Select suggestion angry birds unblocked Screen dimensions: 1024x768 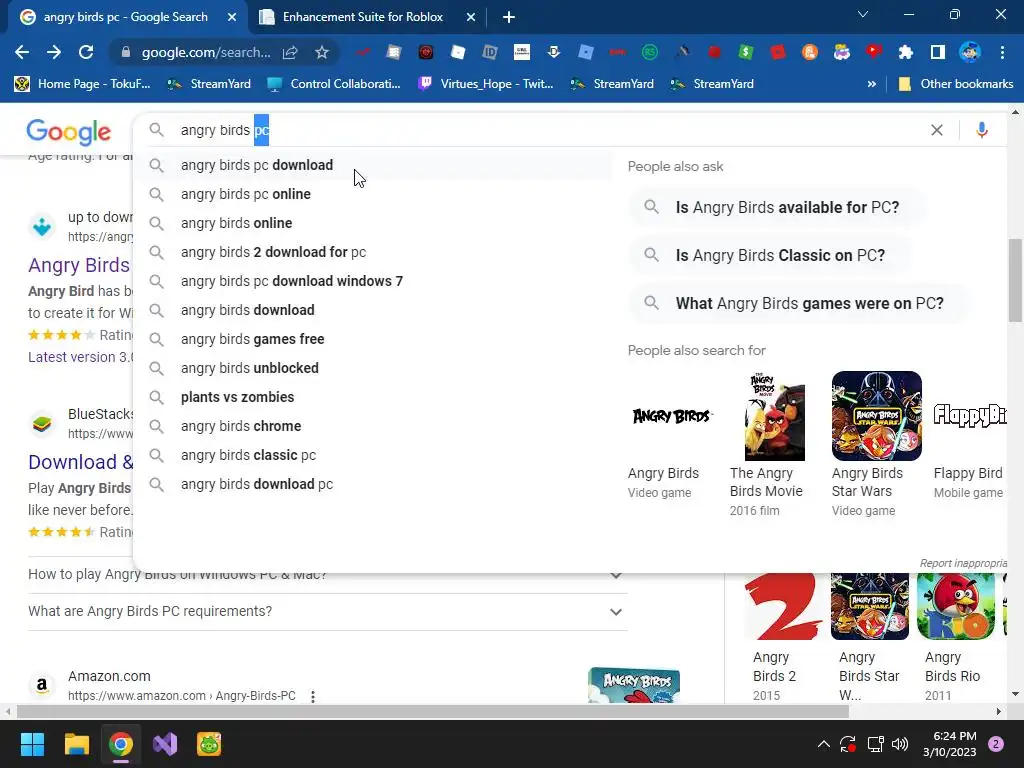click(x=374, y=368)
